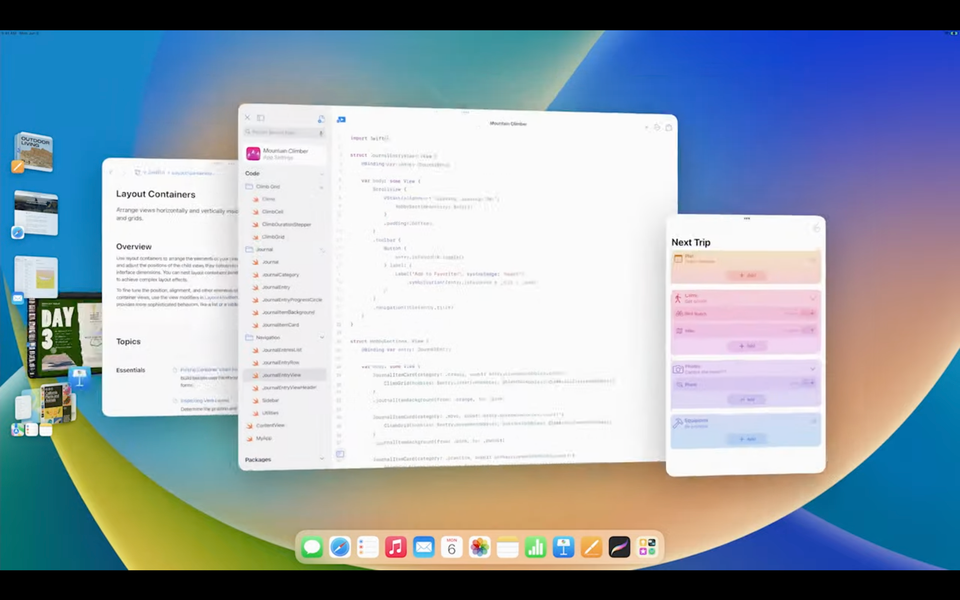The height and width of the screenshot is (600, 960).
Task: Open the Music app in the dock
Action: [396, 547]
